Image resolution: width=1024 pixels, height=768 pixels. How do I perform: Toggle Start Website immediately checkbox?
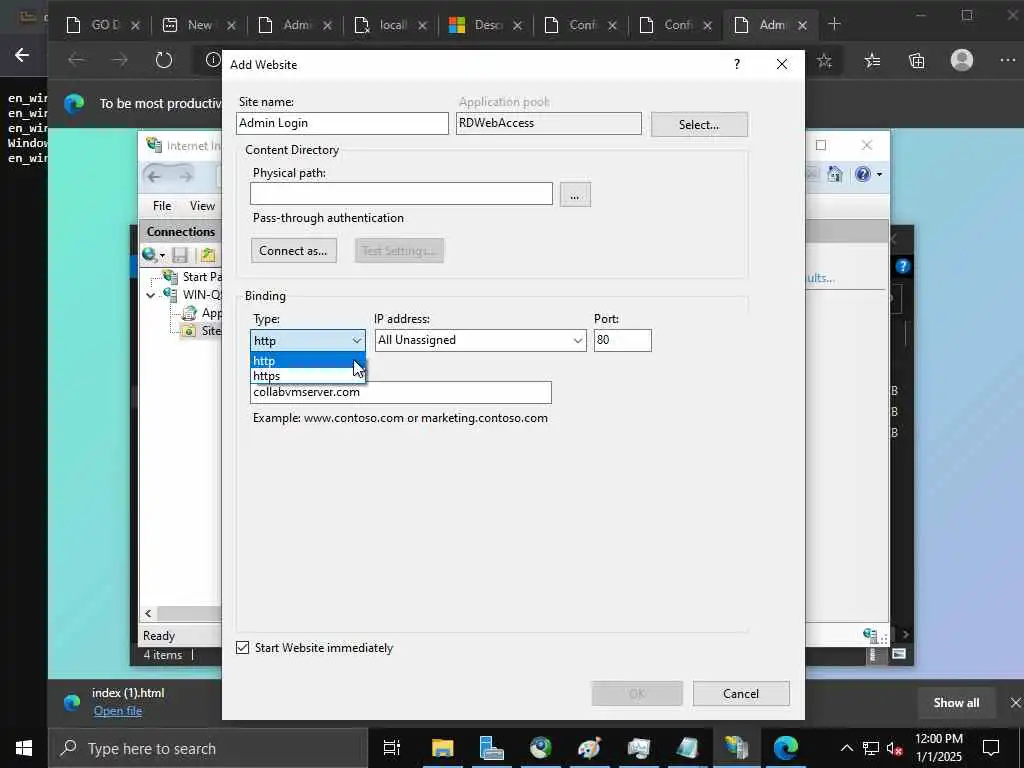click(242, 647)
